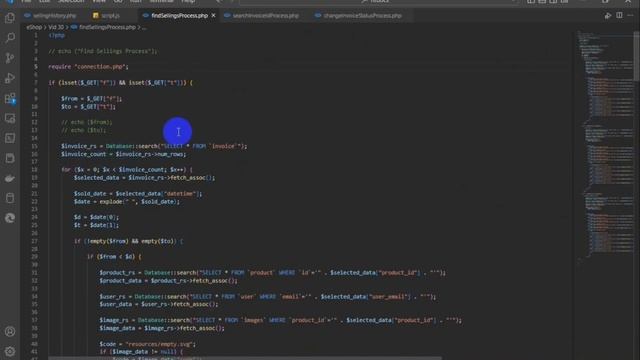
Task: Click the $product_rs Database::search line
Action: click(x=272, y=273)
